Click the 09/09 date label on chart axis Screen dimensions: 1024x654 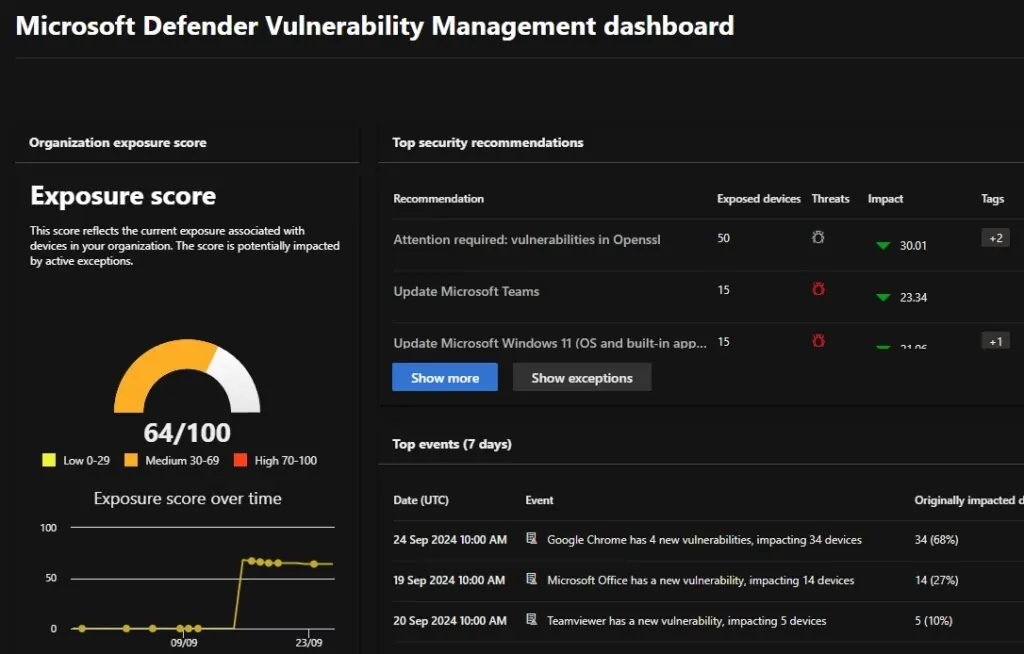tap(184, 643)
